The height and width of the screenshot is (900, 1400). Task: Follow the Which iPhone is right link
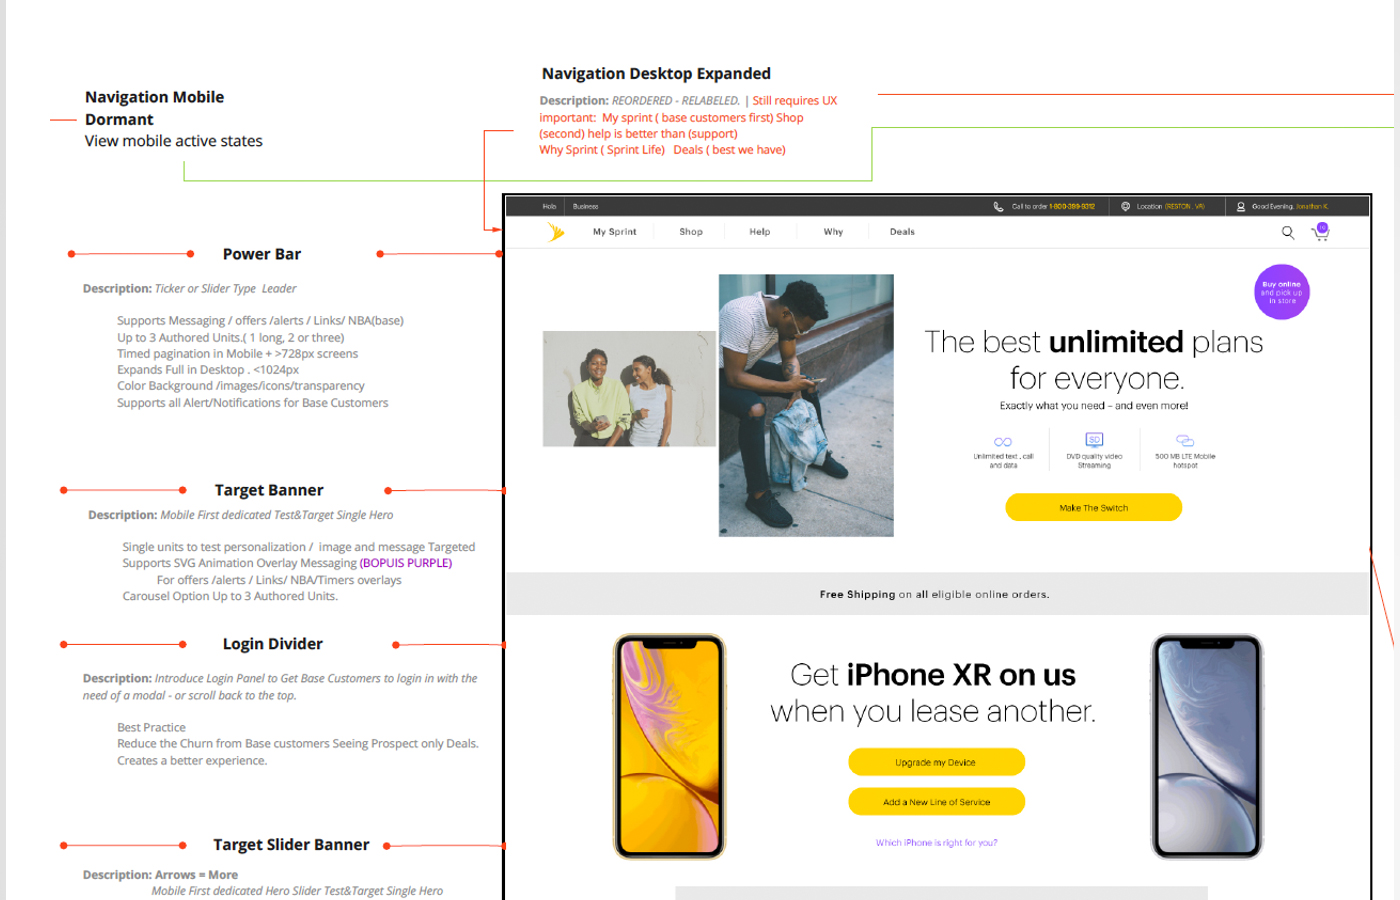(x=936, y=843)
